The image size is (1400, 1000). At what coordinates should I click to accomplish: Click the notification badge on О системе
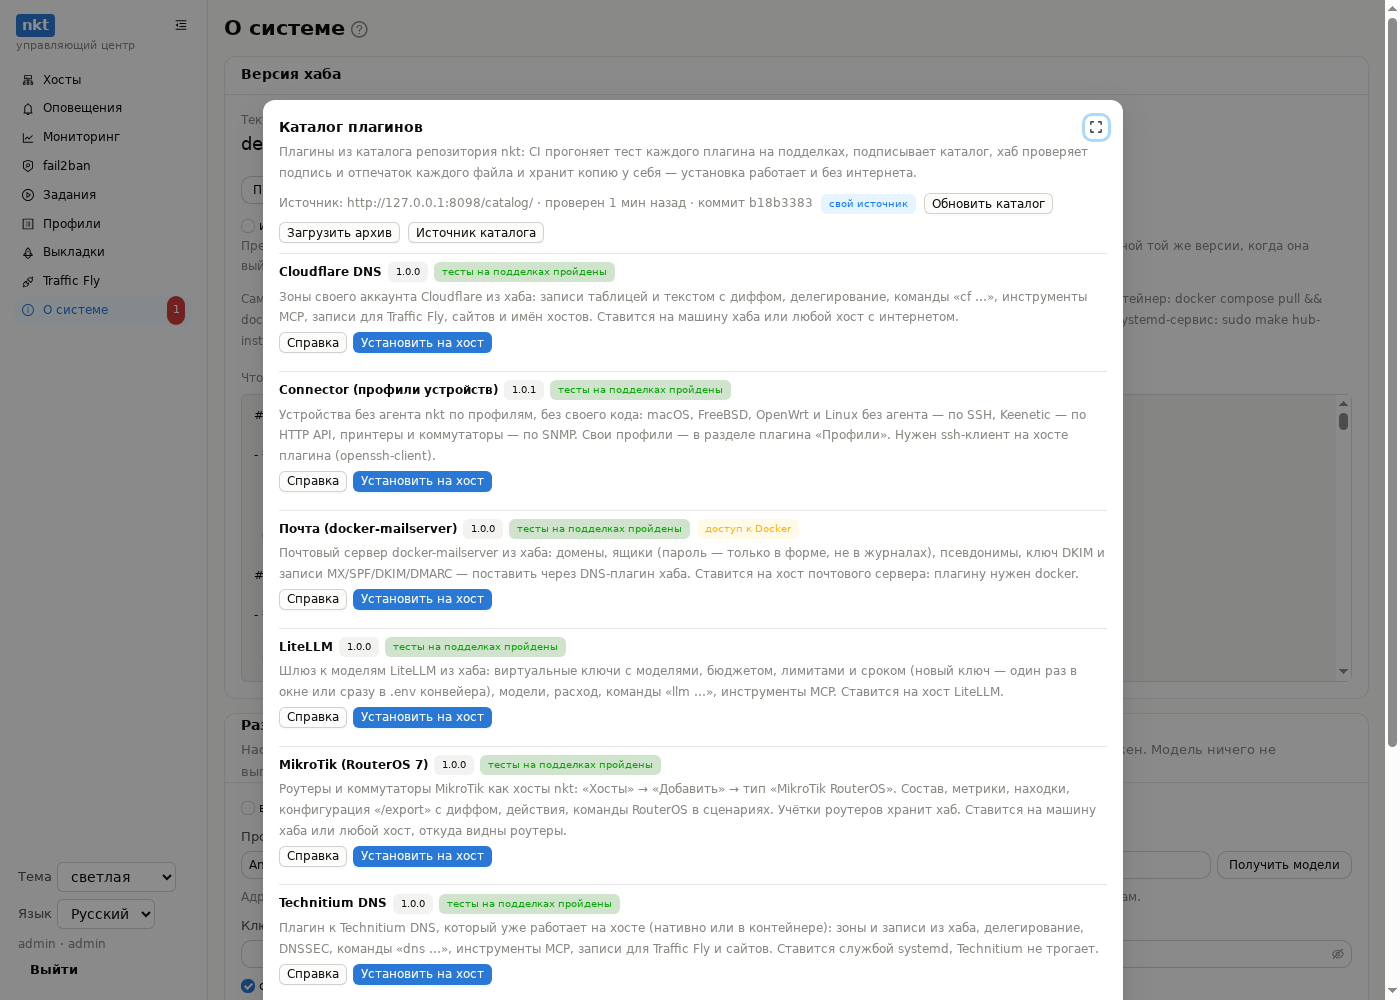click(176, 310)
